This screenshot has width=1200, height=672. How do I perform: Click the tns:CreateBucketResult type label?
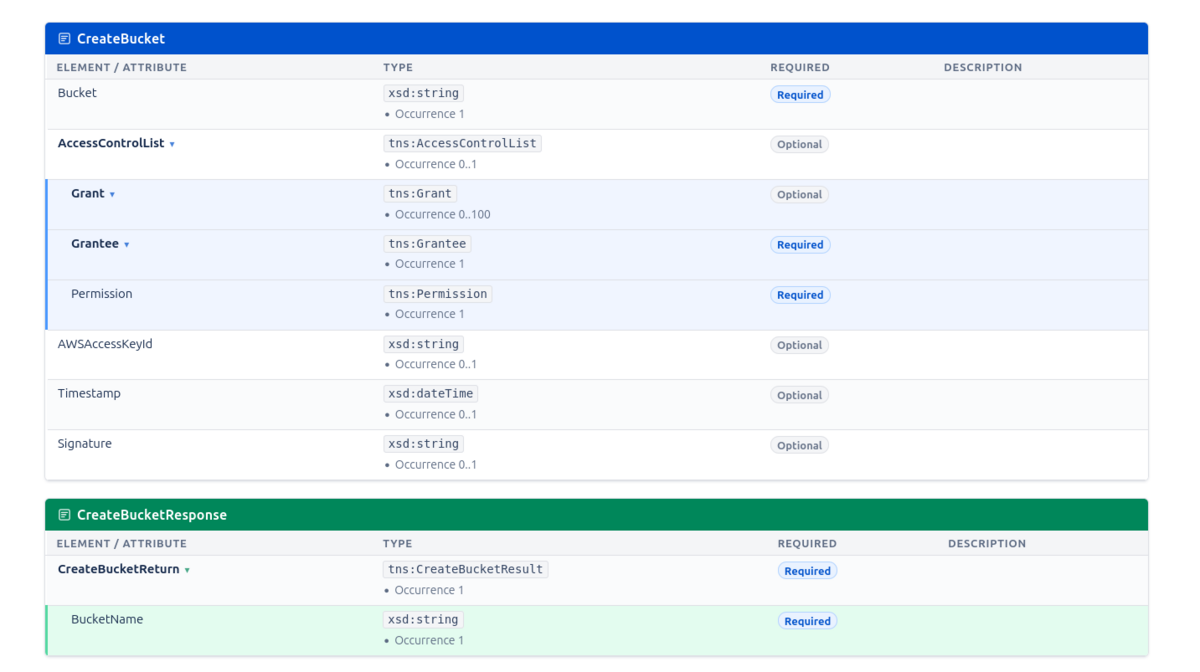click(x=465, y=569)
